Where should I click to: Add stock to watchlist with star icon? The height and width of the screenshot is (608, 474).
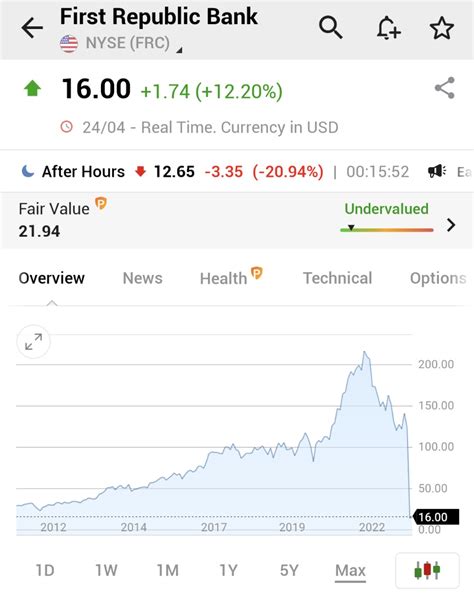[x=442, y=28]
